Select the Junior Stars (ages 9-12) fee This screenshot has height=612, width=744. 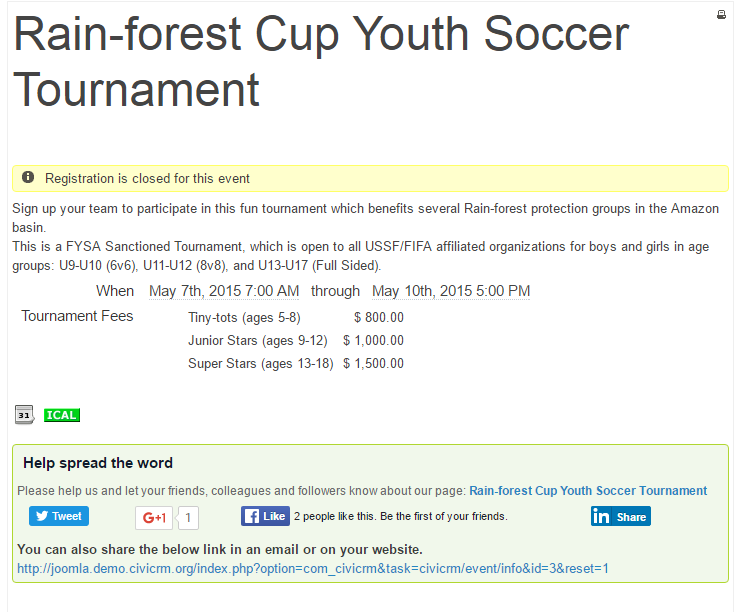[x=258, y=341]
